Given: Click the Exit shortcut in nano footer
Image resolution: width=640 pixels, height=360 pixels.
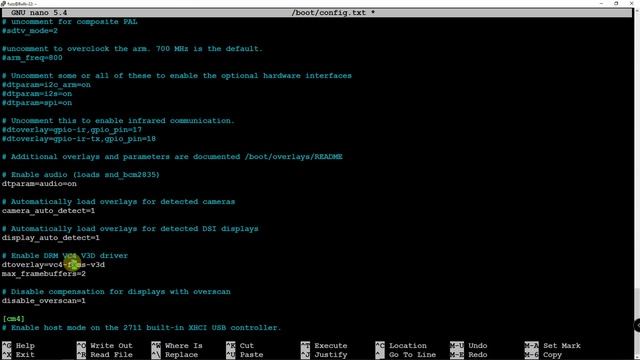Looking at the screenshot, I should [x=18, y=355].
